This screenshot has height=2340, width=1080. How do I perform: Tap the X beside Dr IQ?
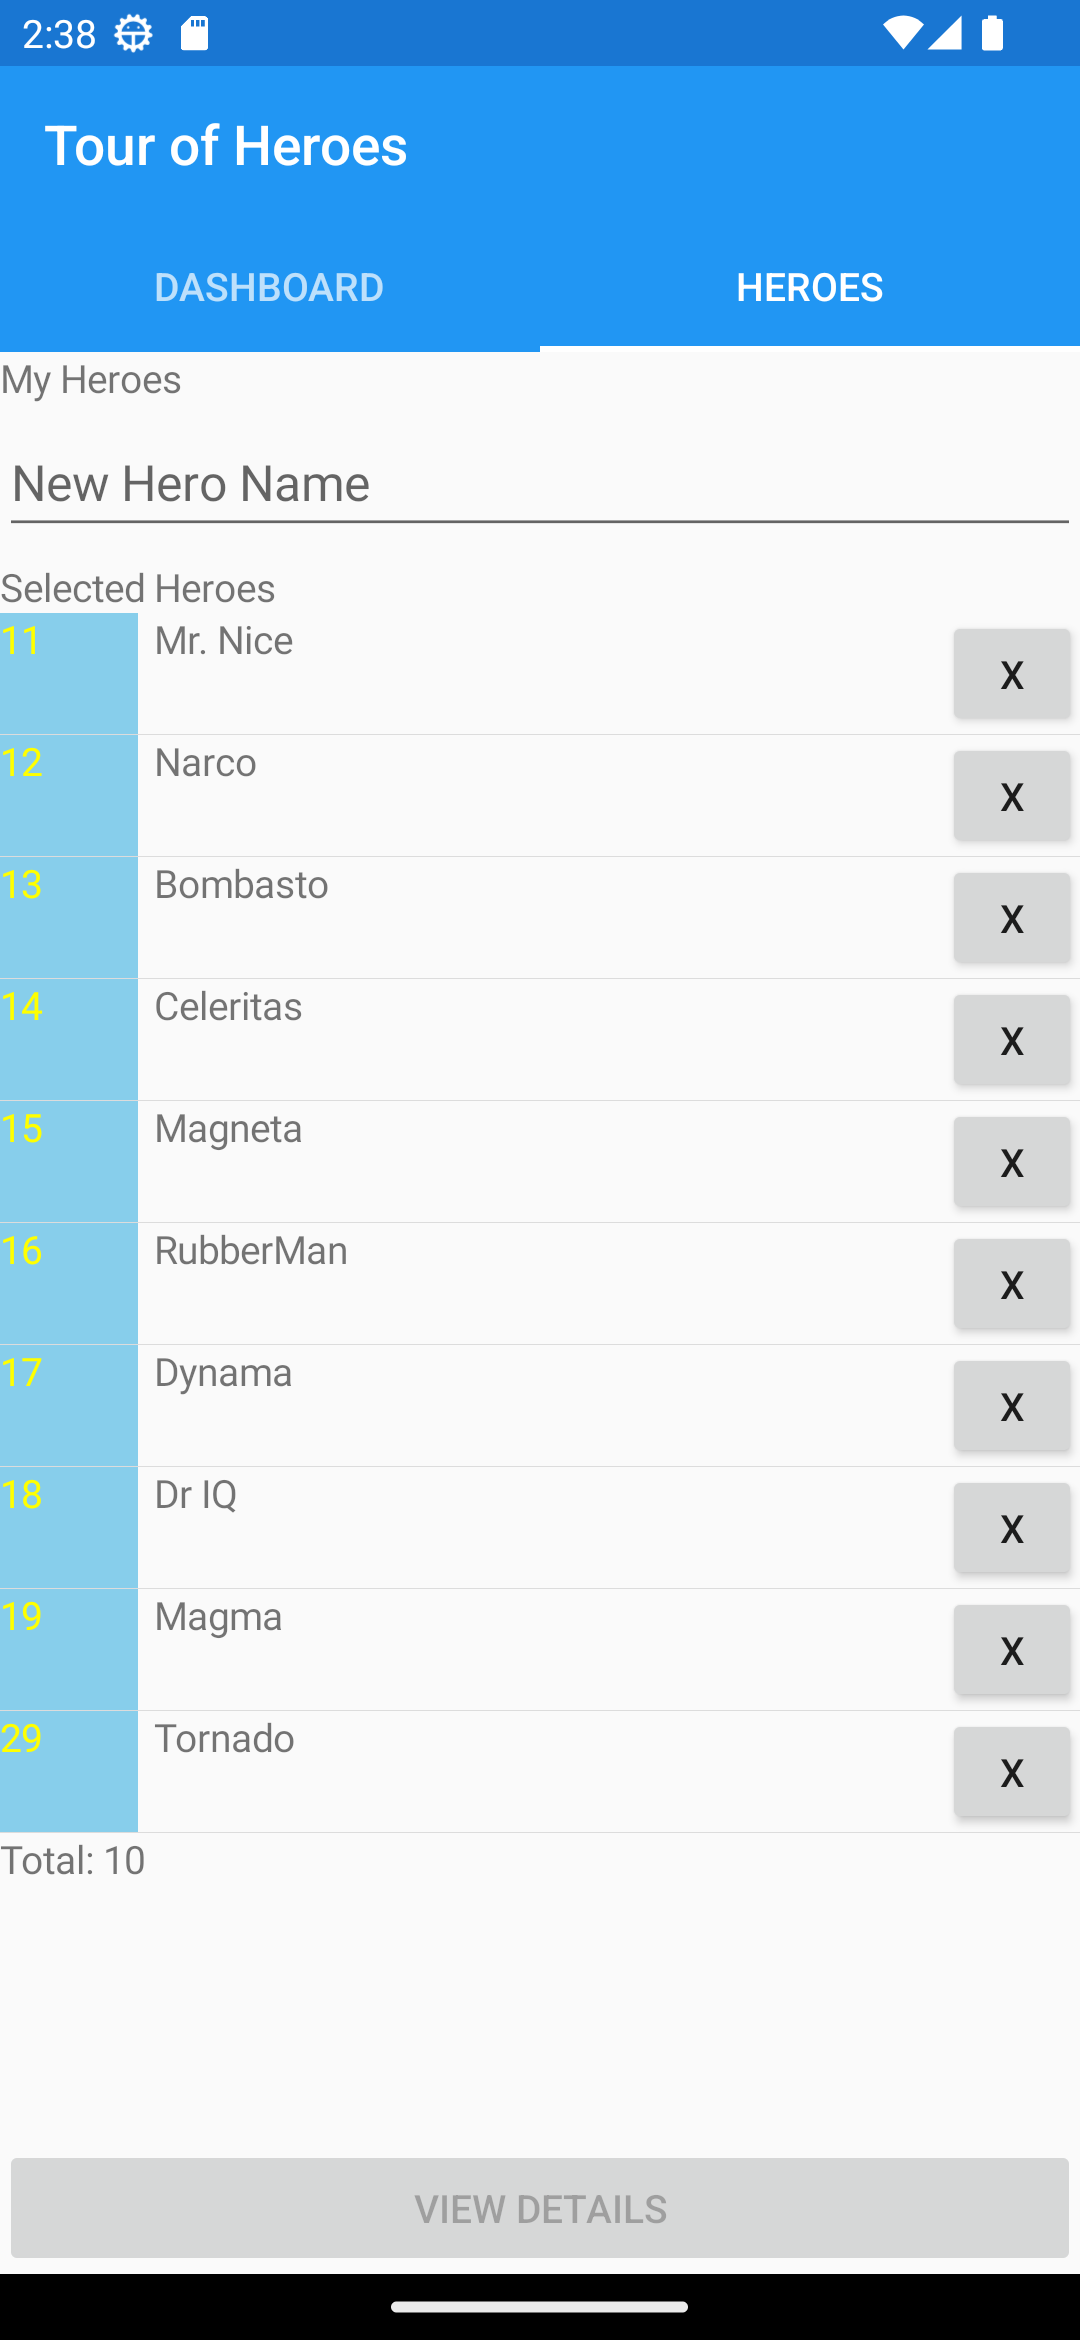pos(1011,1528)
